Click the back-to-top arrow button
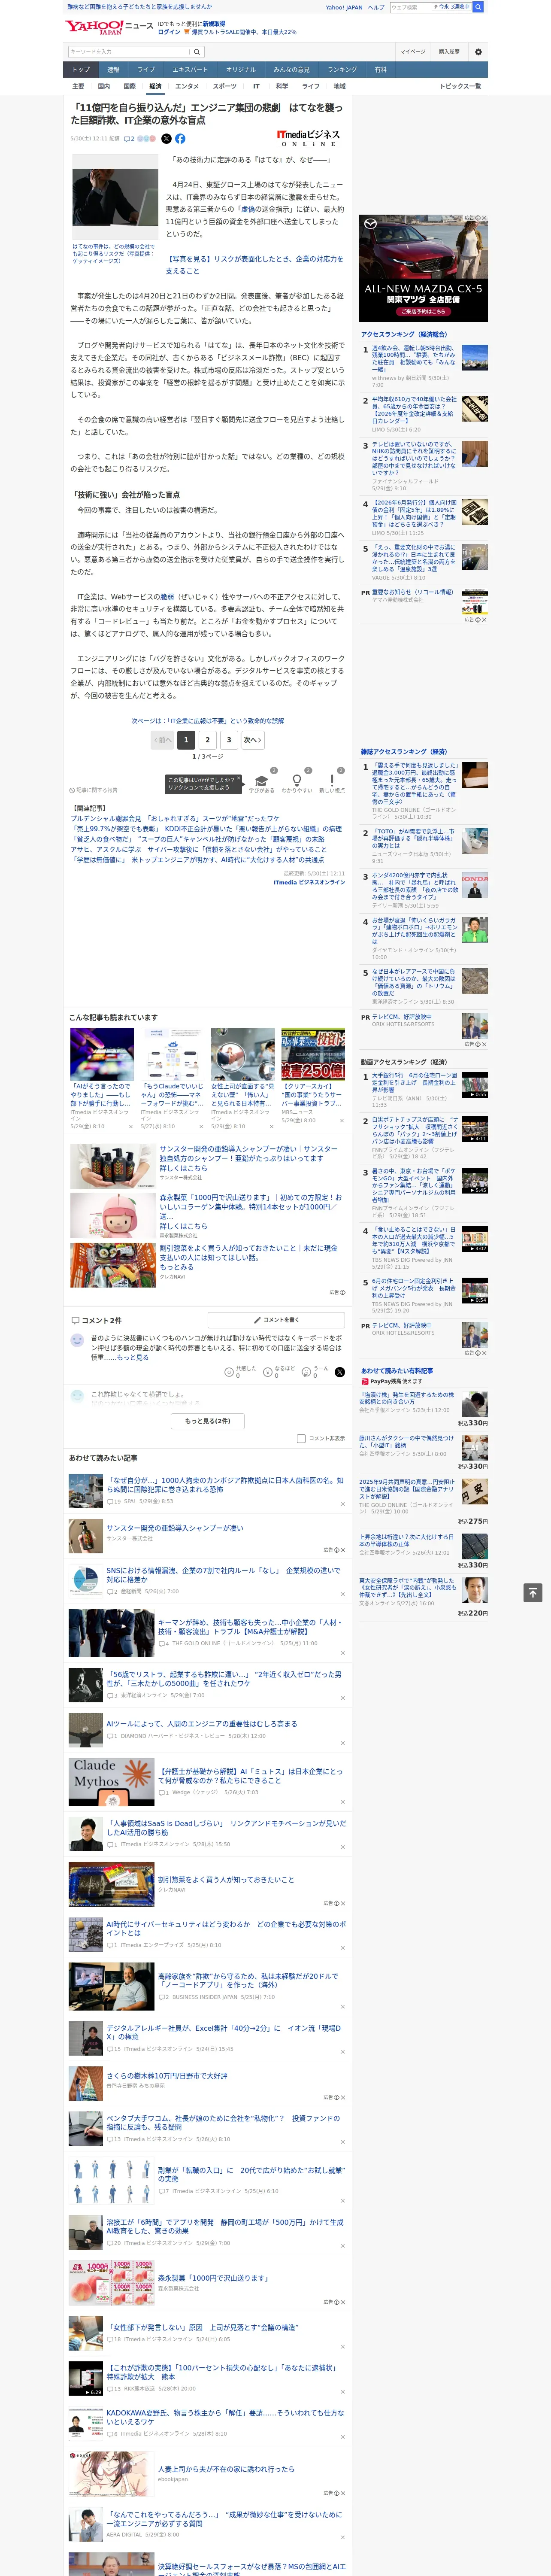This screenshot has height=2576, width=551. coord(533,1593)
